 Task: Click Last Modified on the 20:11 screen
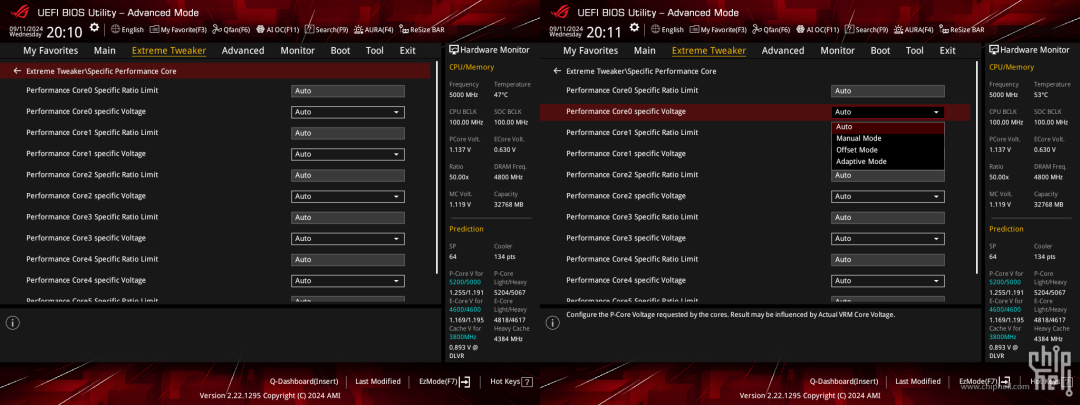click(918, 382)
